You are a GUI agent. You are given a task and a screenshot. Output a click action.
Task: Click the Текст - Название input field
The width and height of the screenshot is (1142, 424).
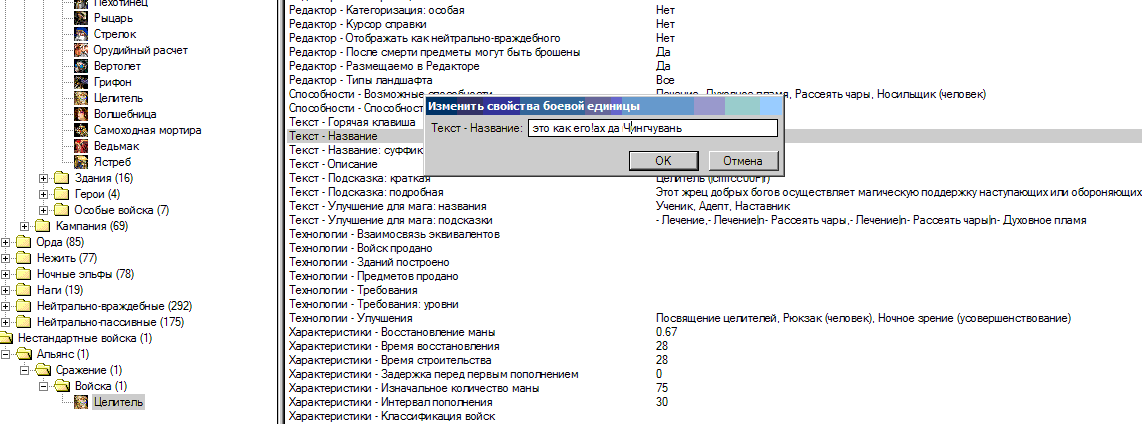pos(652,128)
